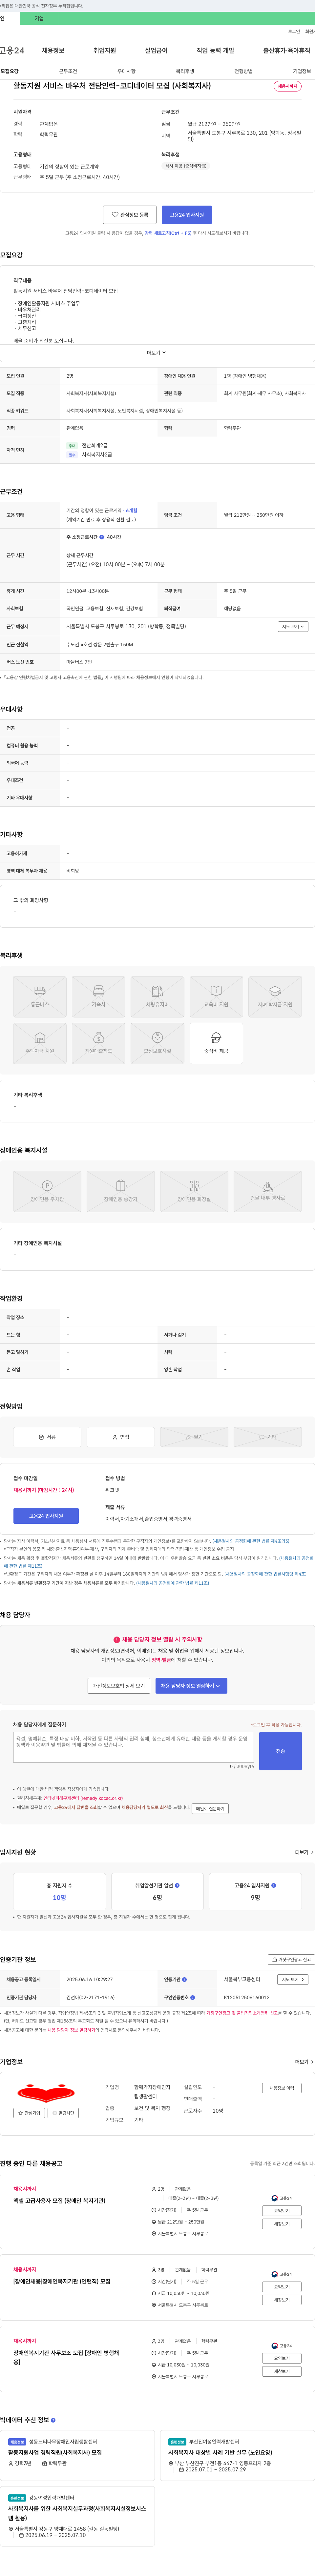Switch to the 우대사항 tab
The width and height of the screenshot is (315, 2576).
[126, 71]
